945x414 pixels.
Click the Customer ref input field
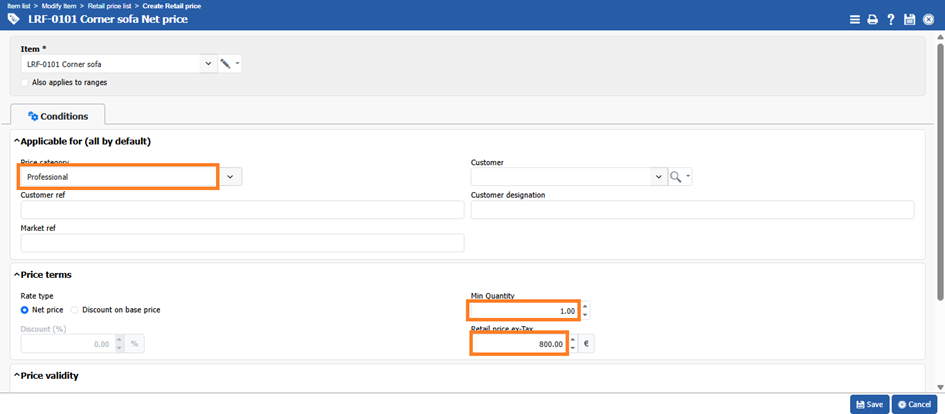pyautogui.click(x=242, y=210)
